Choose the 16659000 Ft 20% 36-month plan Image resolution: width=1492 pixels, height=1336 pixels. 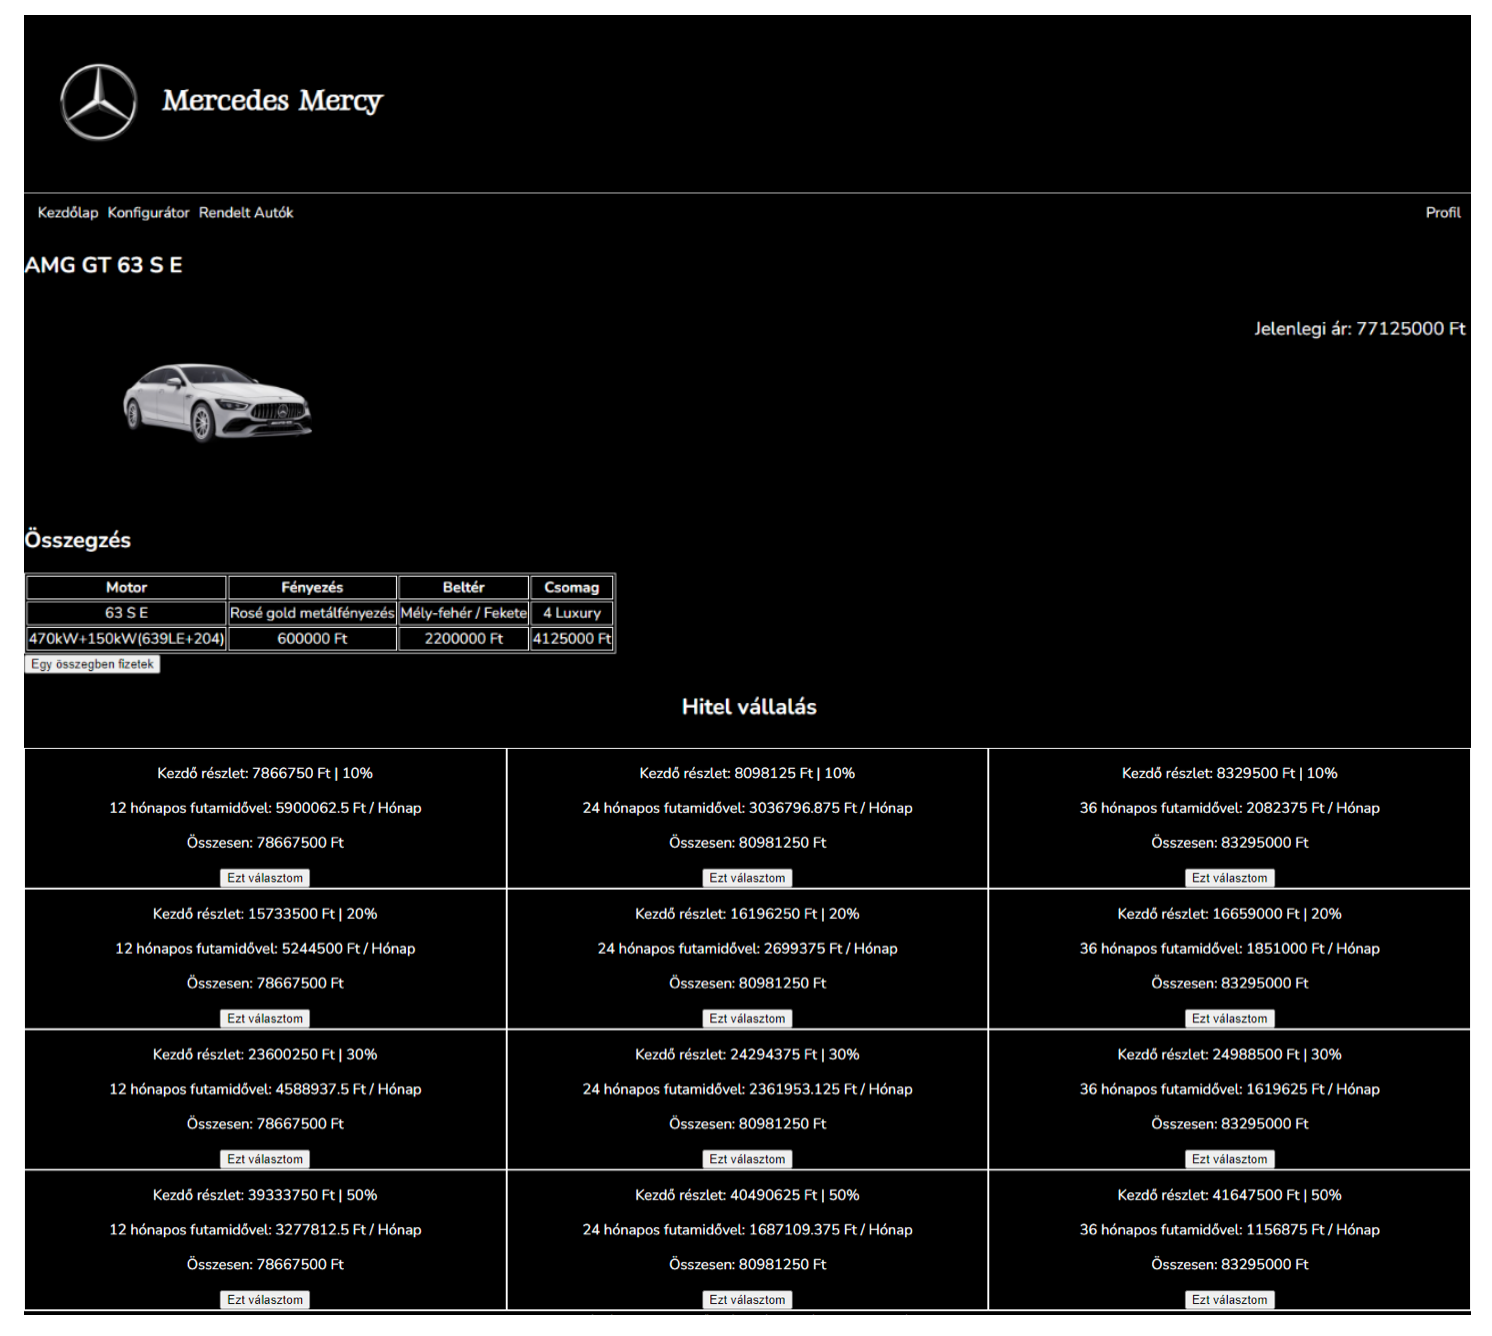pyautogui.click(x=1229, y=1019)
